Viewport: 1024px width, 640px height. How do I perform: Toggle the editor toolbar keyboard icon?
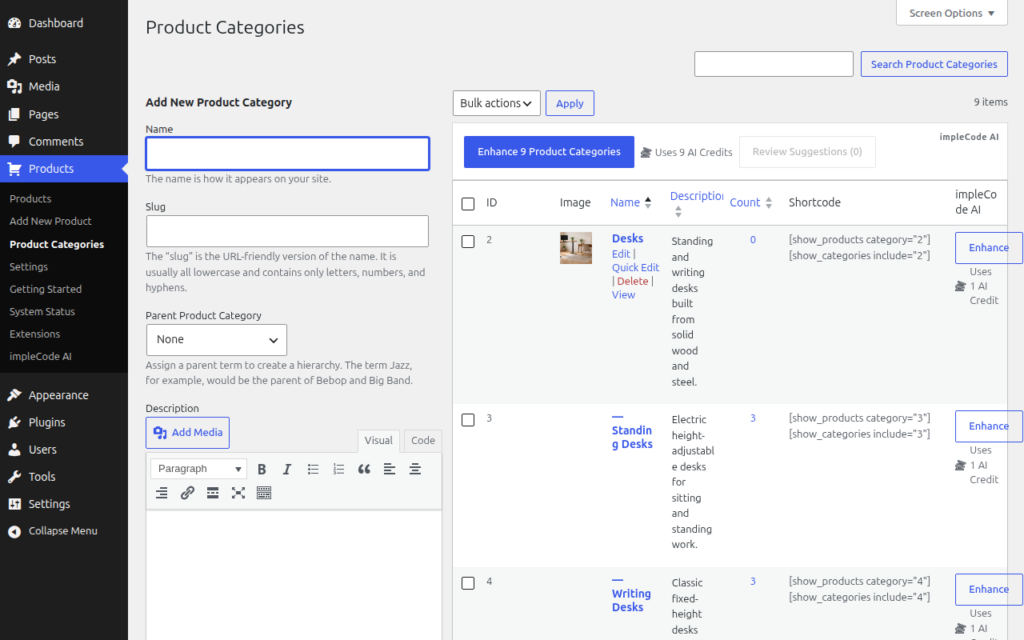pyautogui.click(x=264, y=493)
